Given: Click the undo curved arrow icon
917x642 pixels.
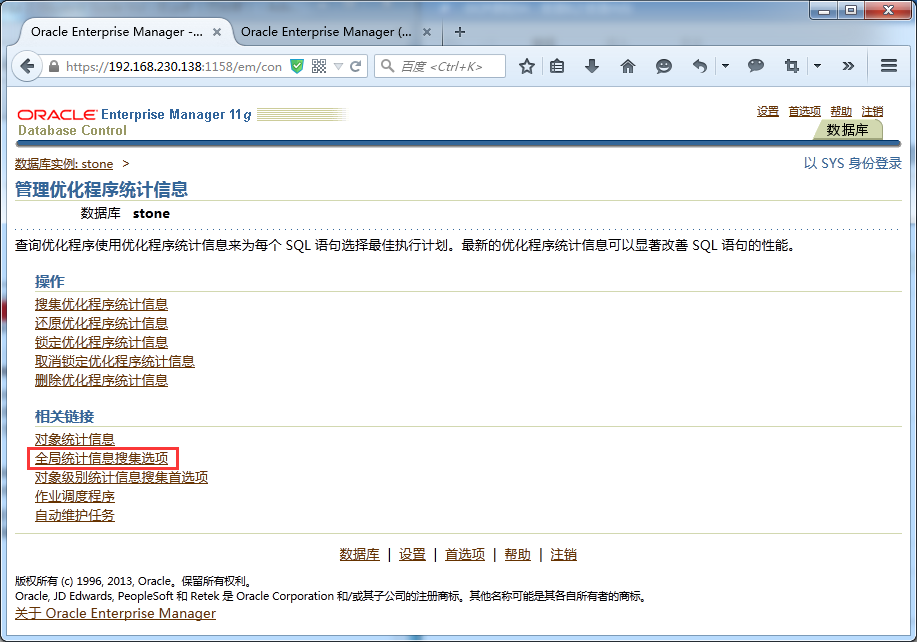Looking at the screenshot, I should coord(700,66).
